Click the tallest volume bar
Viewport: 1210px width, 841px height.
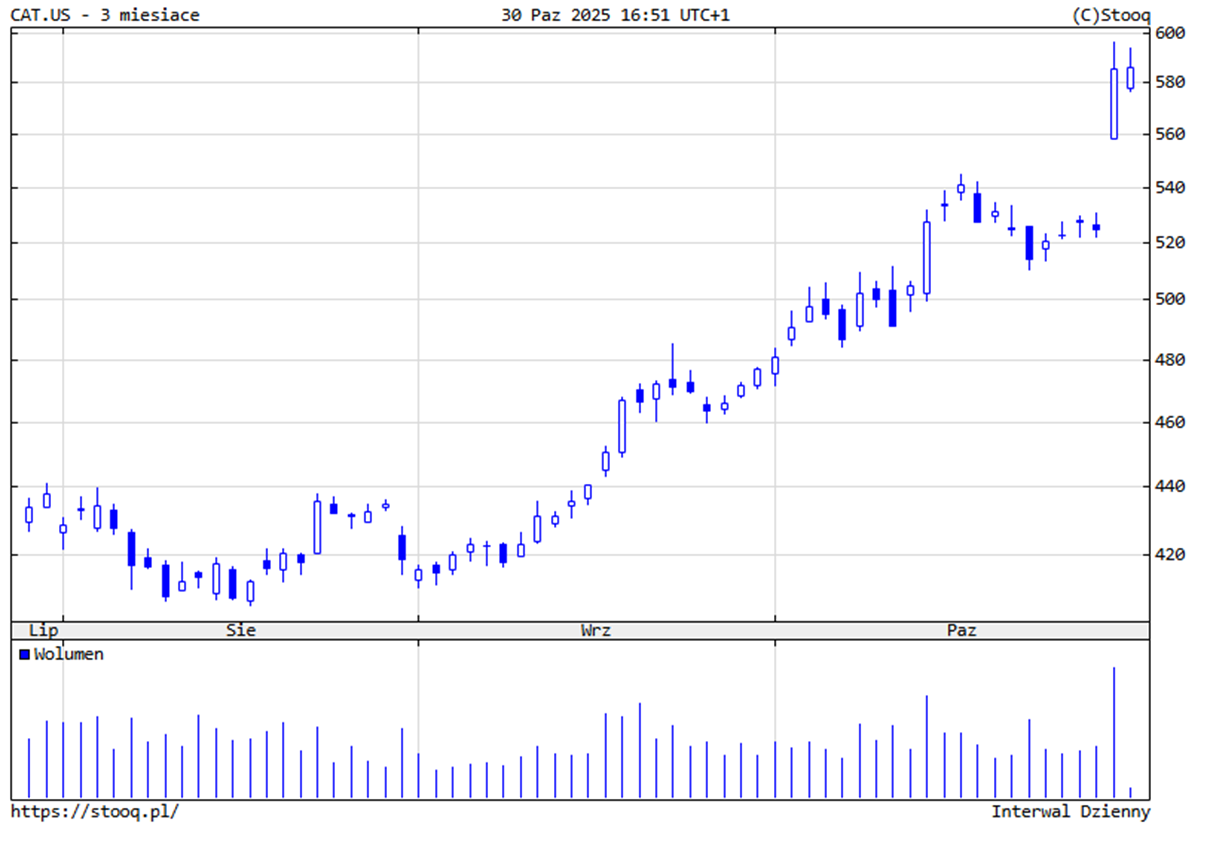[x=1114, y=732]
